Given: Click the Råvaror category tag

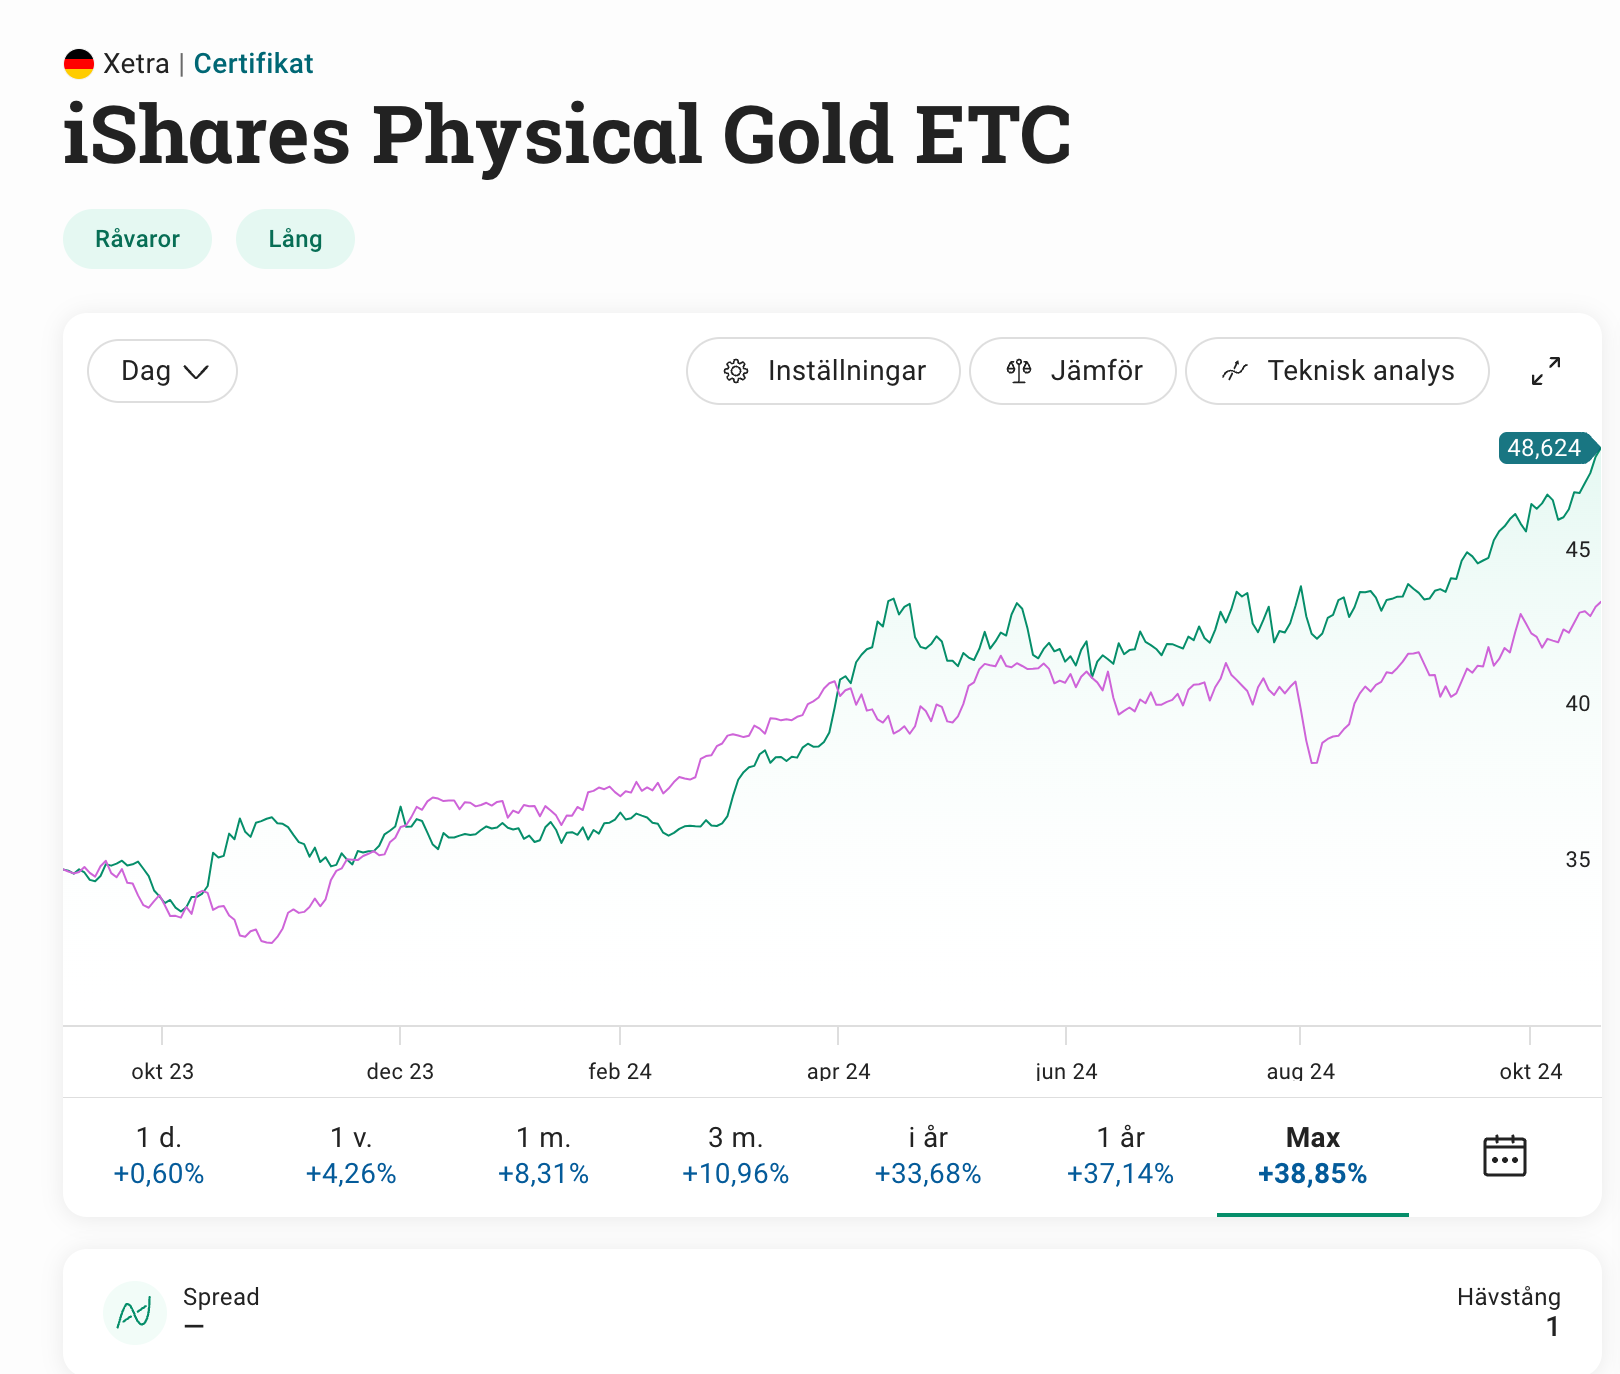Looking at the screenshot, I should [137, 239].
